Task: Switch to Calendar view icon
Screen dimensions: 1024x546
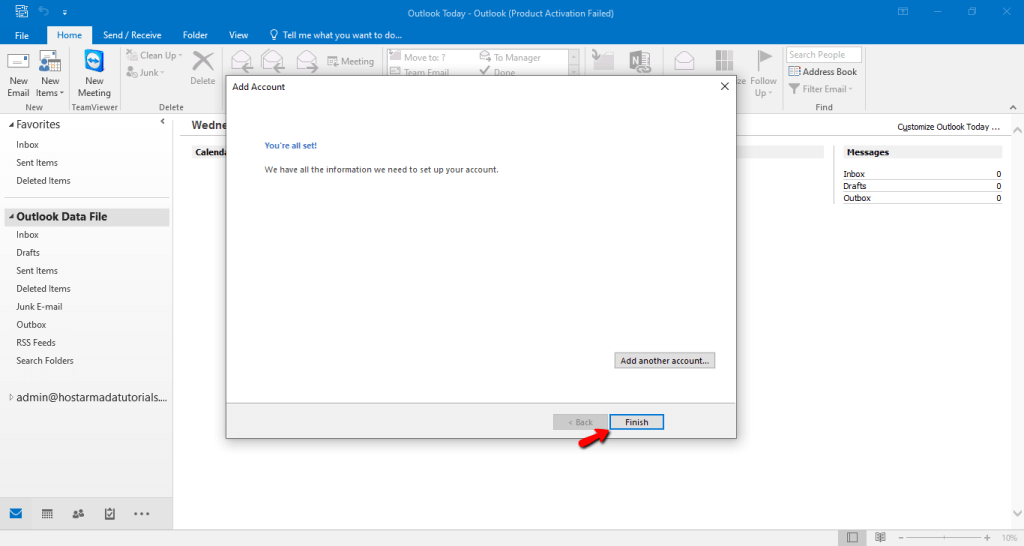Action: tap(47, 513)
